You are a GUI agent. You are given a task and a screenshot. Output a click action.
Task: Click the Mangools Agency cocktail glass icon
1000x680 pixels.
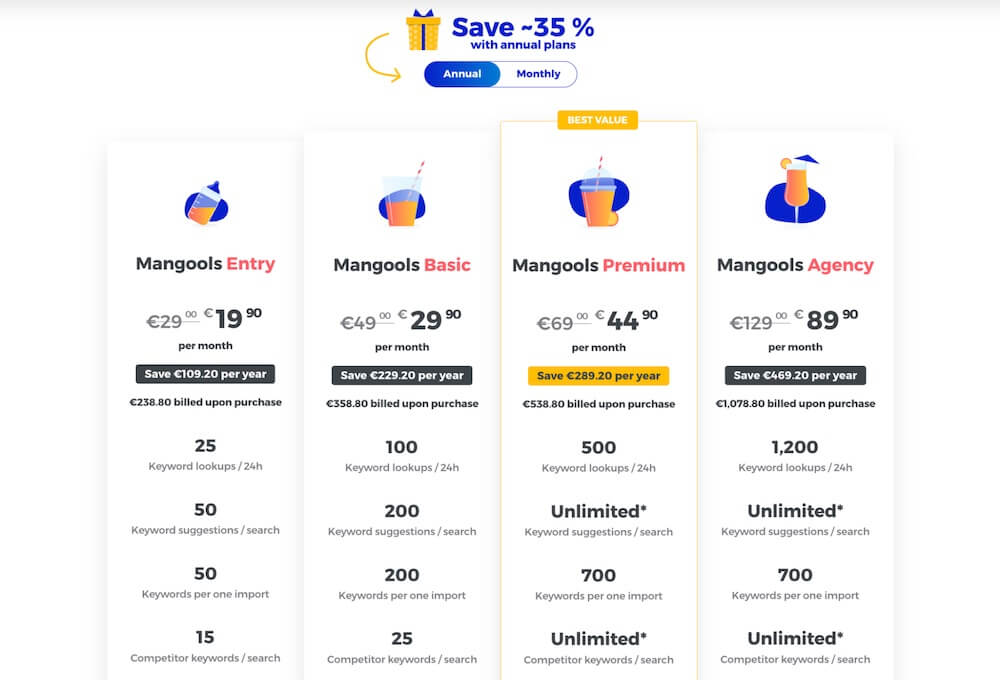(795, 189)
